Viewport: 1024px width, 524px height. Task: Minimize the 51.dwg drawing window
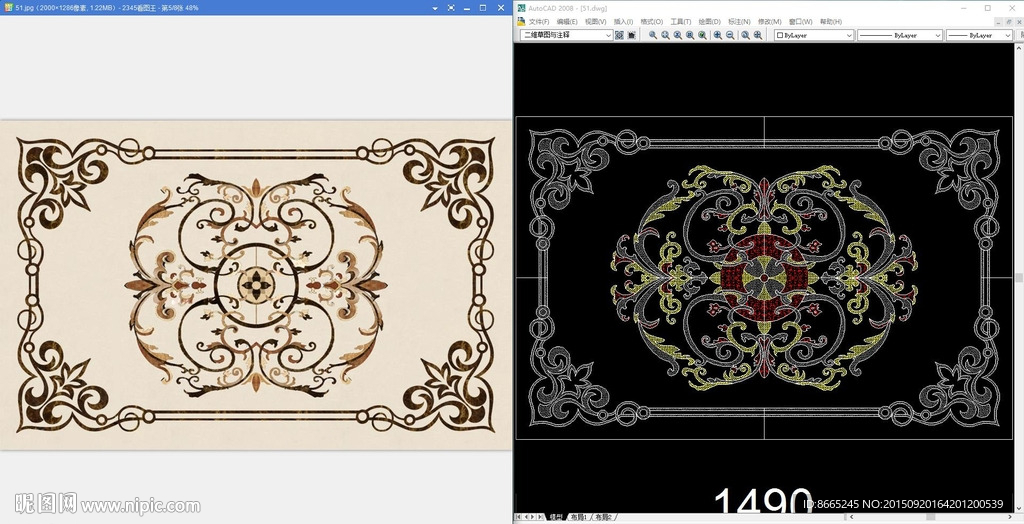point(999,22)
